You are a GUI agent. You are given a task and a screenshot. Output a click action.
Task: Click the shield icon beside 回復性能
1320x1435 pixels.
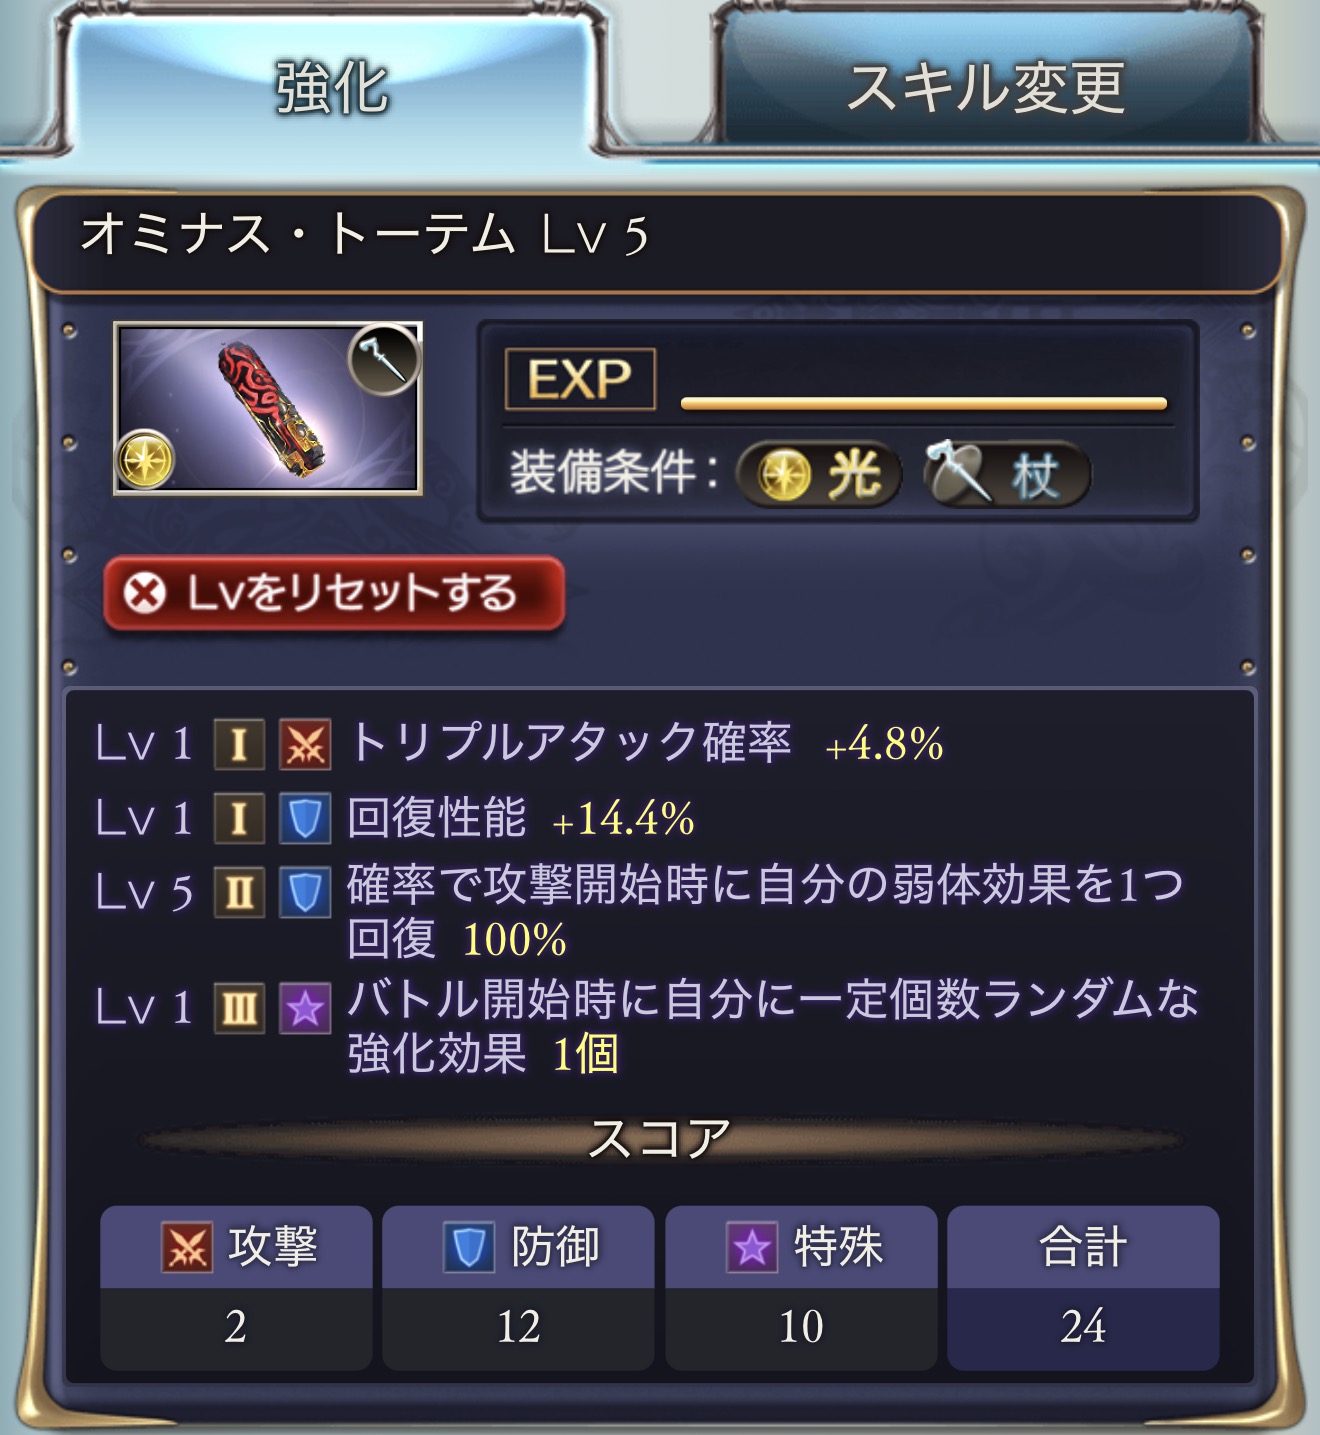(x=305, y=819)
